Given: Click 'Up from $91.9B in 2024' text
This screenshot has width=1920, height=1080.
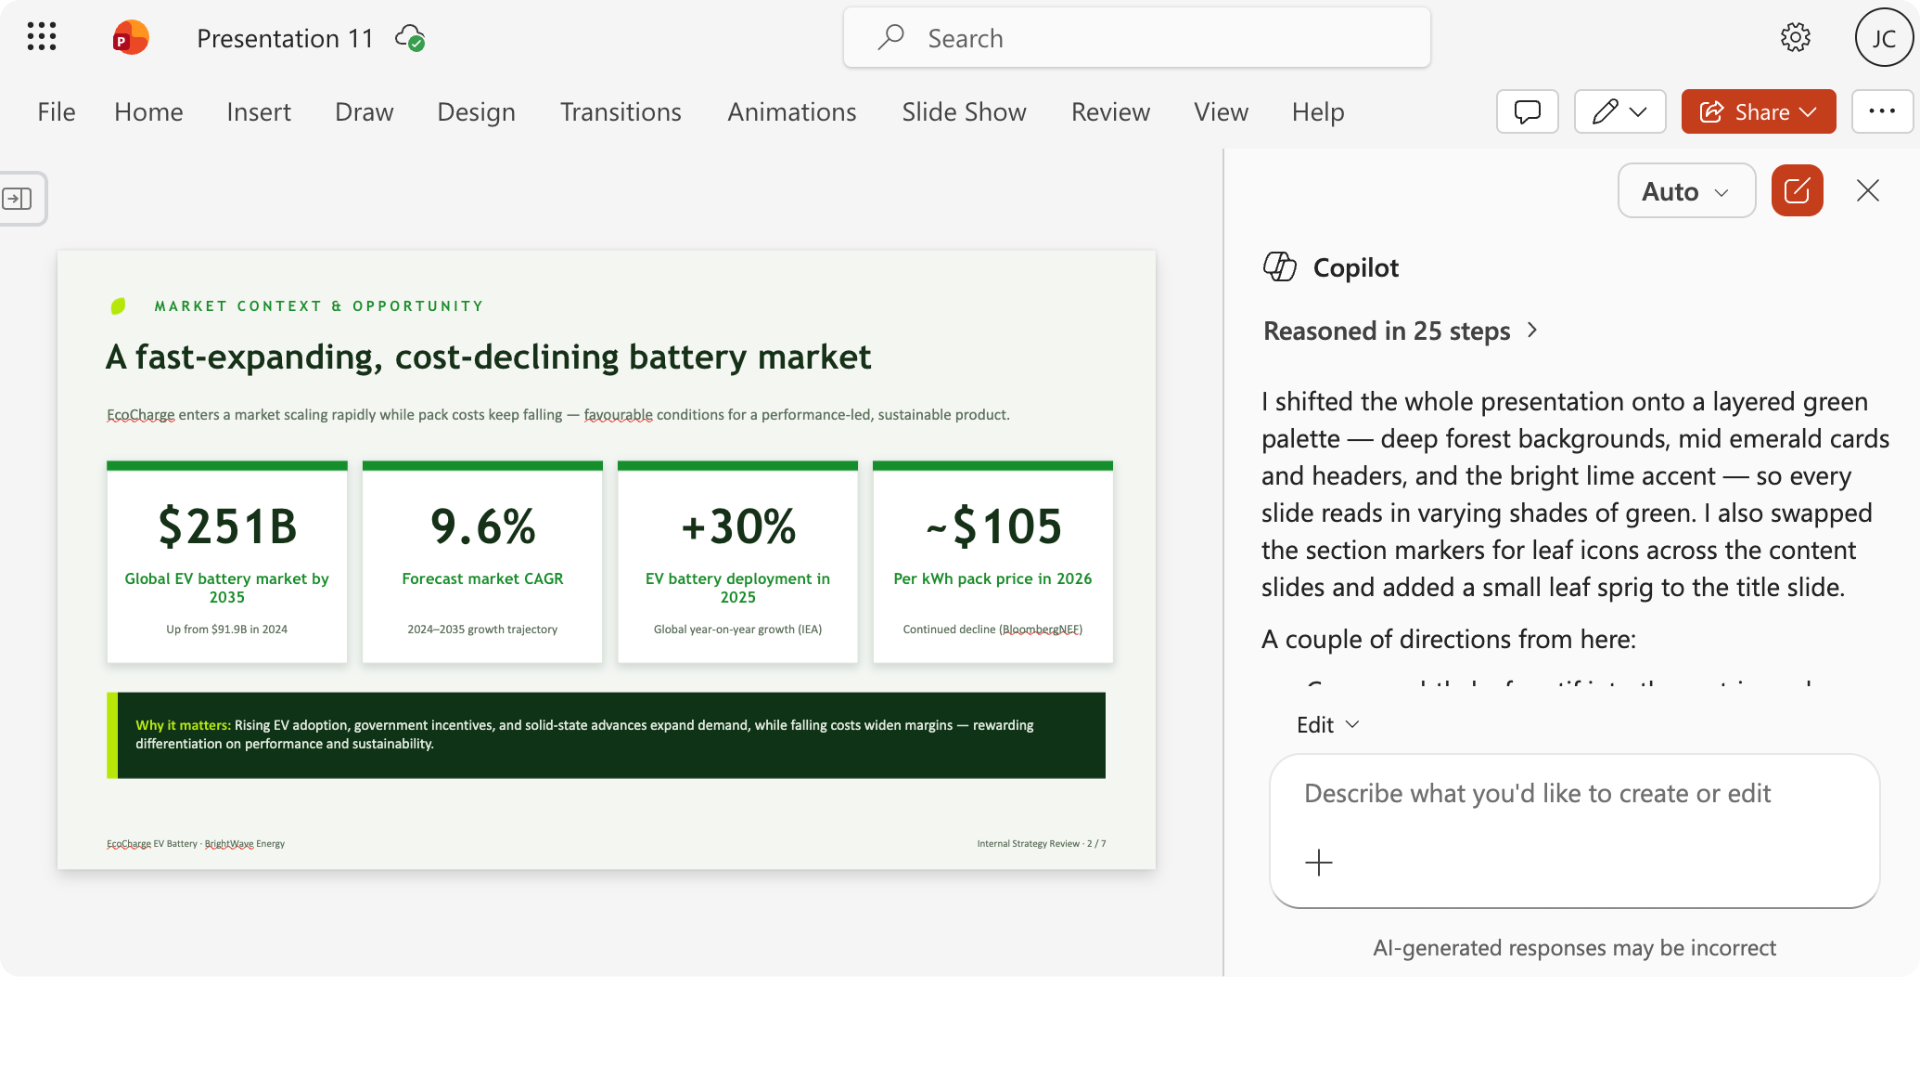Looking at the screenshot, I should [227, 629].
